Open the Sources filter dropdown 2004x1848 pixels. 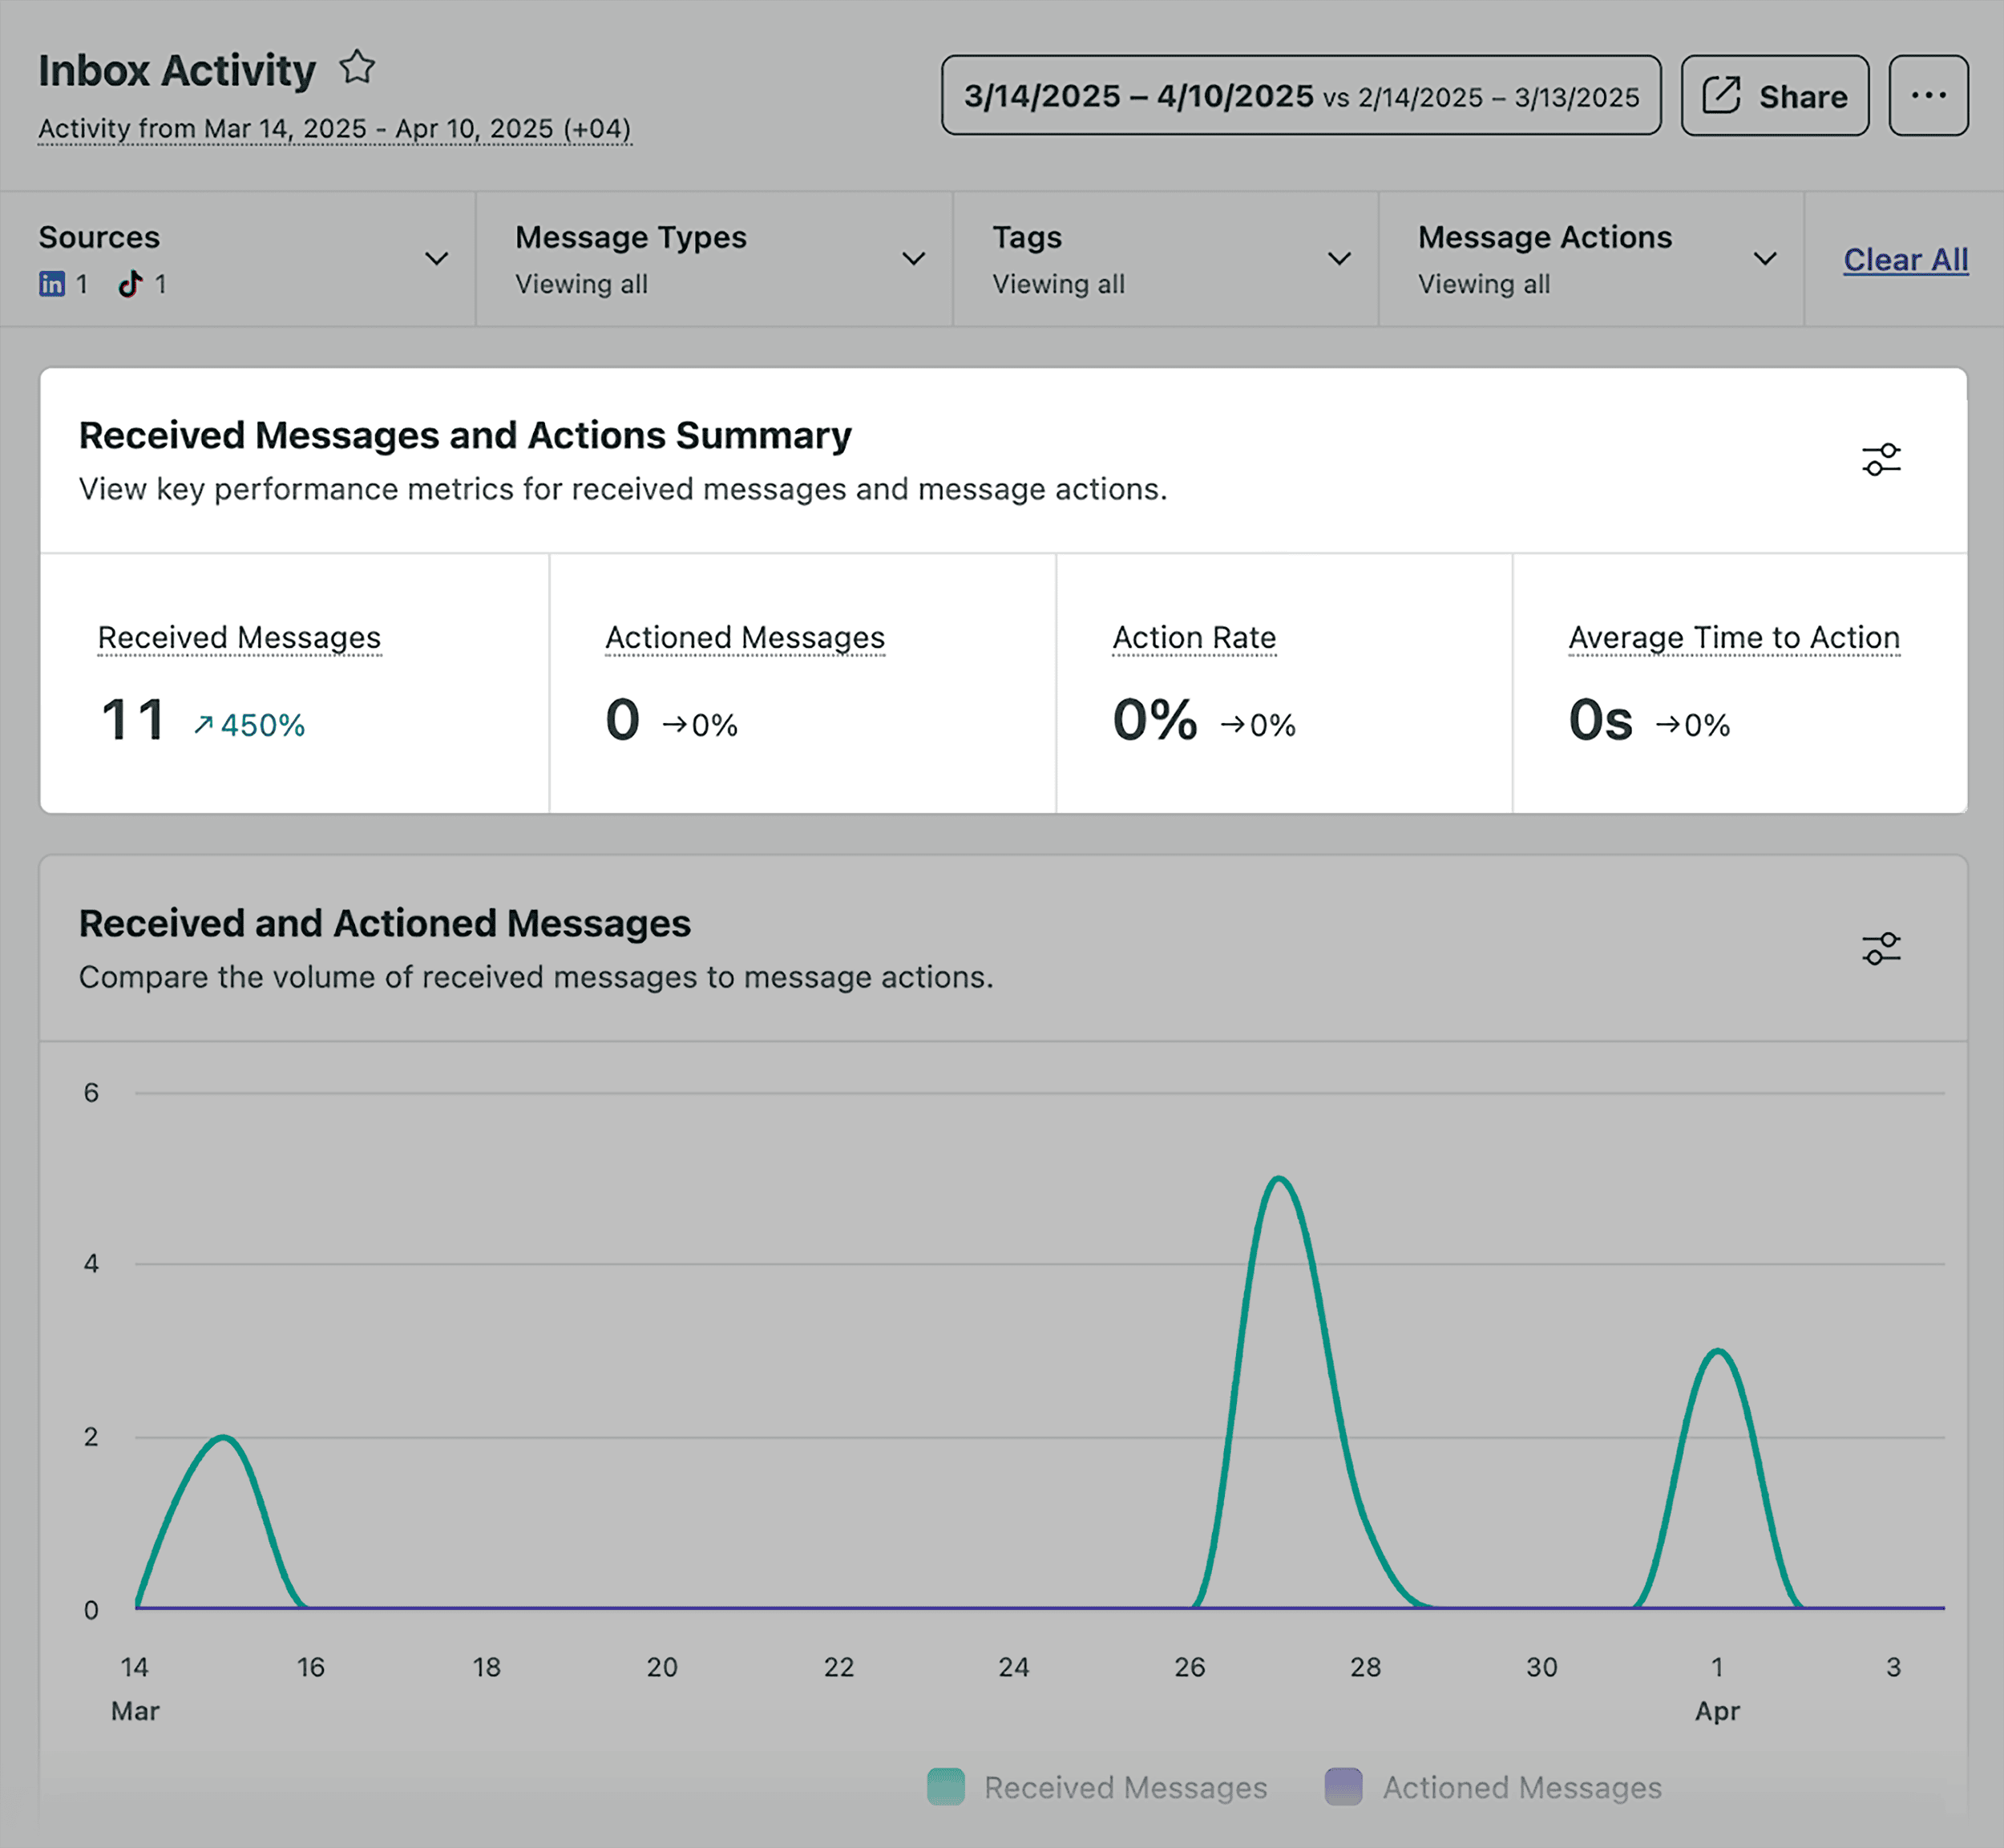(x=435, y=259)
